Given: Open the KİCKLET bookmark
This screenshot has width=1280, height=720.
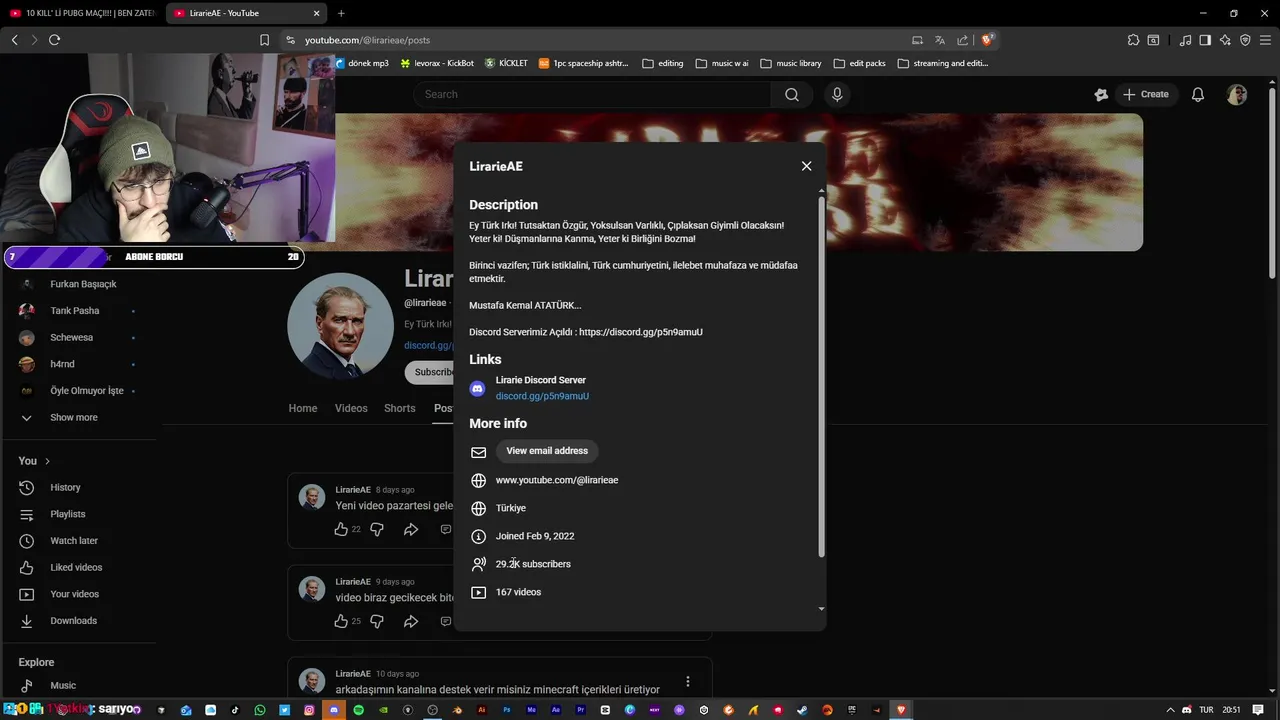Looking at the screenshot, I should point(506,63).
